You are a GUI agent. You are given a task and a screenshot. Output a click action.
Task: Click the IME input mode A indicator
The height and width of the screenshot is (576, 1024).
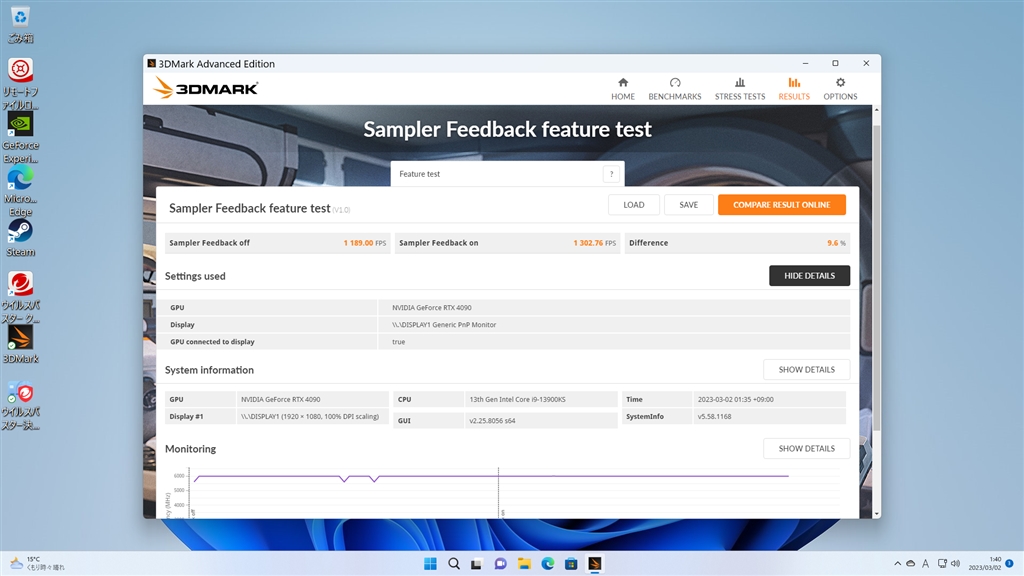click(925, 564)
